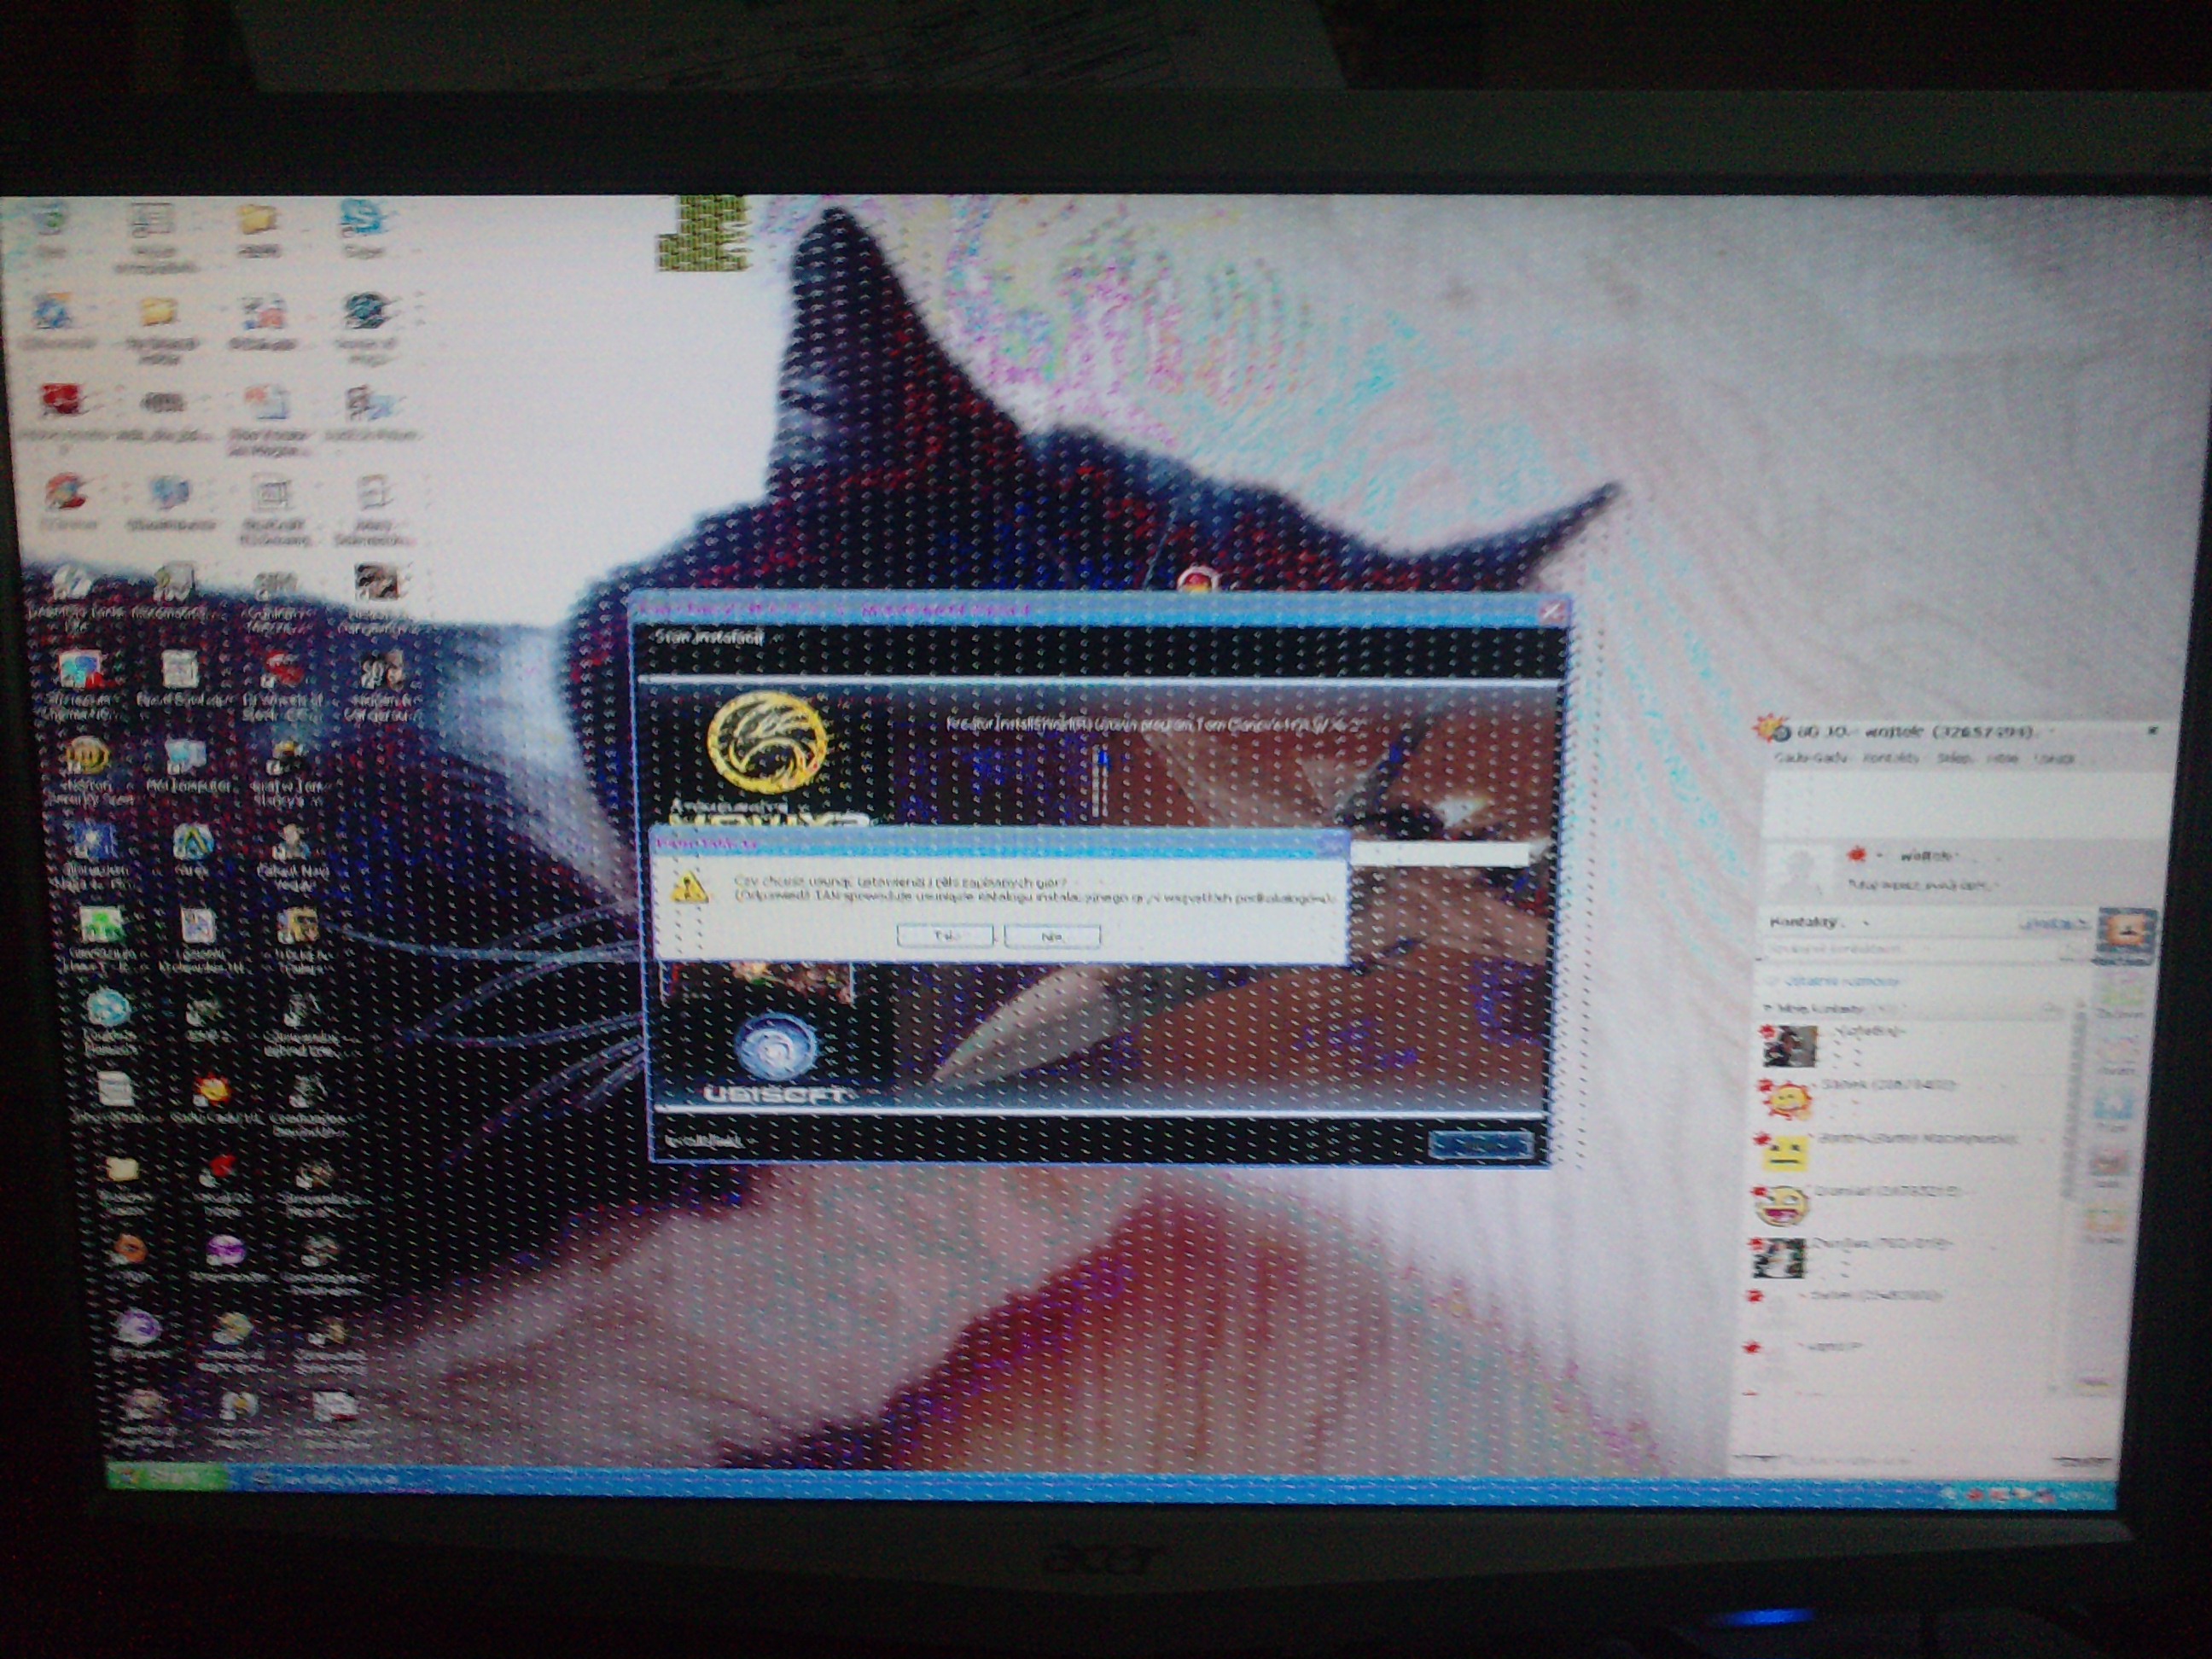The width and height of the screenshot is (2212, 1659).
Task: Open the status dropdown next to username
Action: [x=1879, y=855]
